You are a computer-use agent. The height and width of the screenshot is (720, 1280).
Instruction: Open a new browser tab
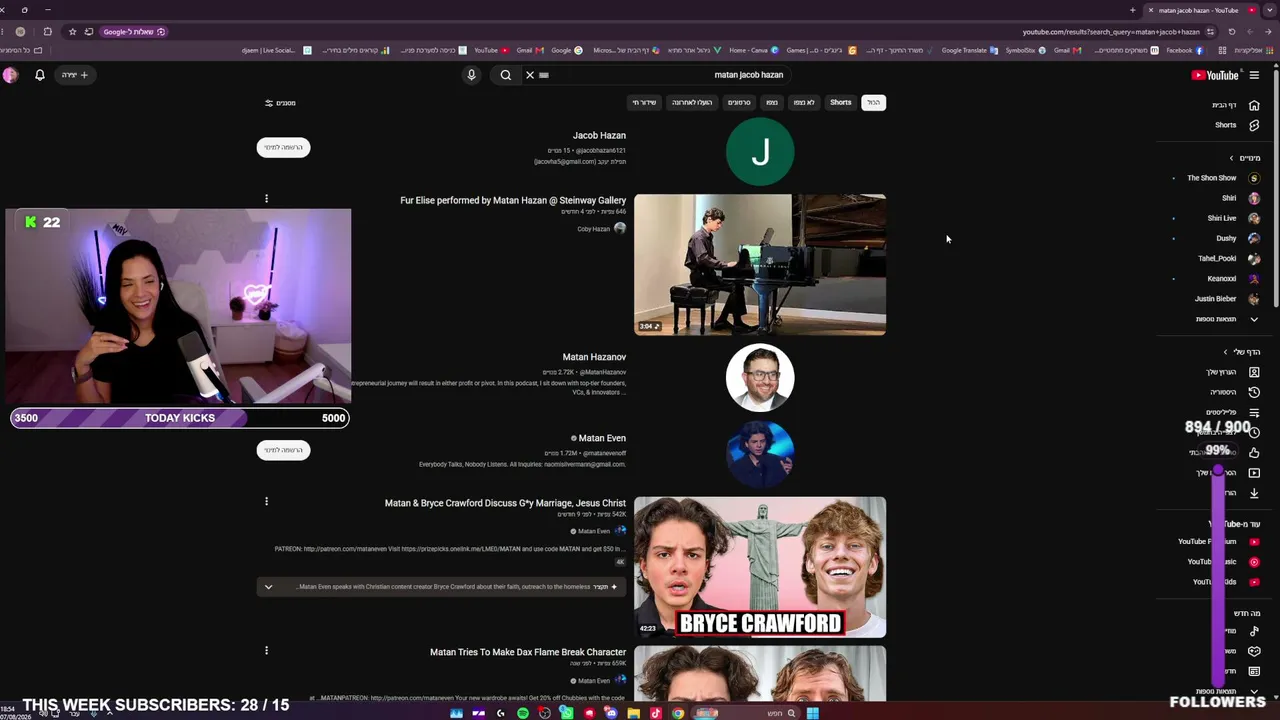point(1132,10)
